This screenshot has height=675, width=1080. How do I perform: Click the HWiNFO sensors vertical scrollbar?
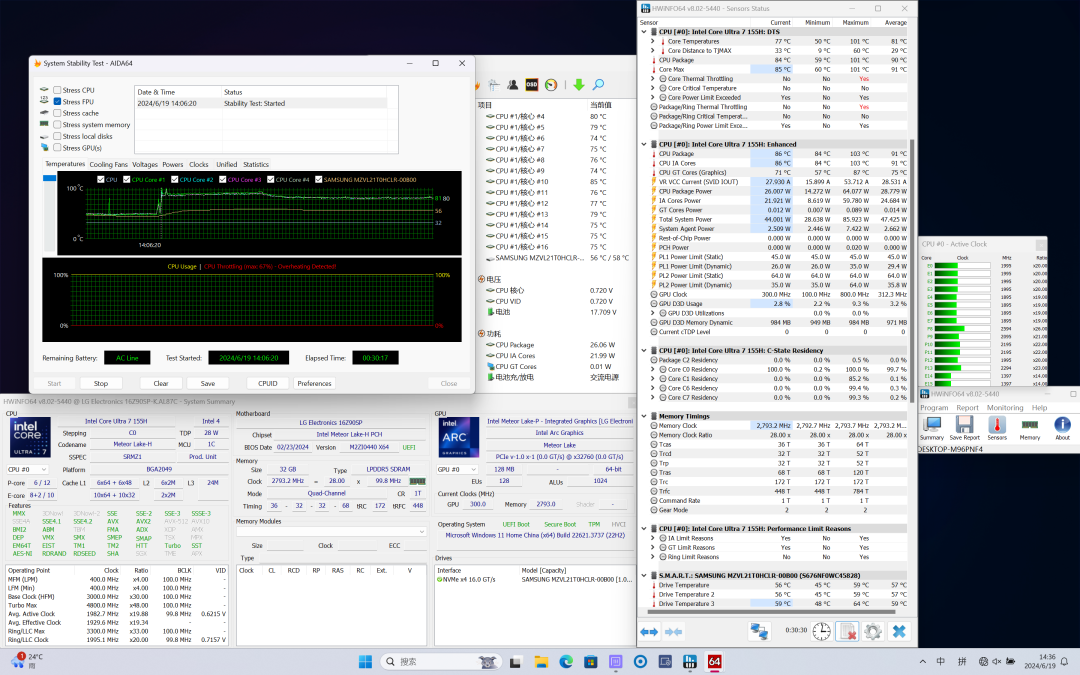(x=912, y=269)
